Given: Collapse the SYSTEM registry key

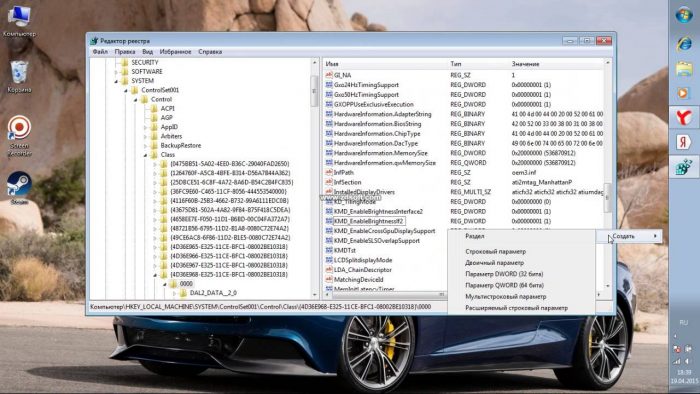Looking at the screenshot, I should (117, 81).
